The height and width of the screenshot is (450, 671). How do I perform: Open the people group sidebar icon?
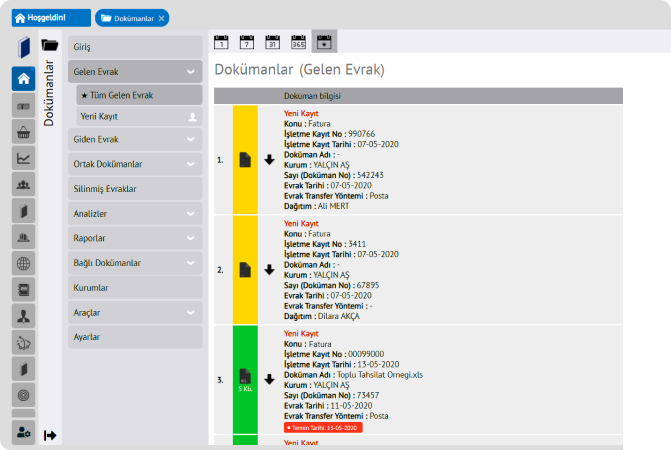[x=24, y=185]
